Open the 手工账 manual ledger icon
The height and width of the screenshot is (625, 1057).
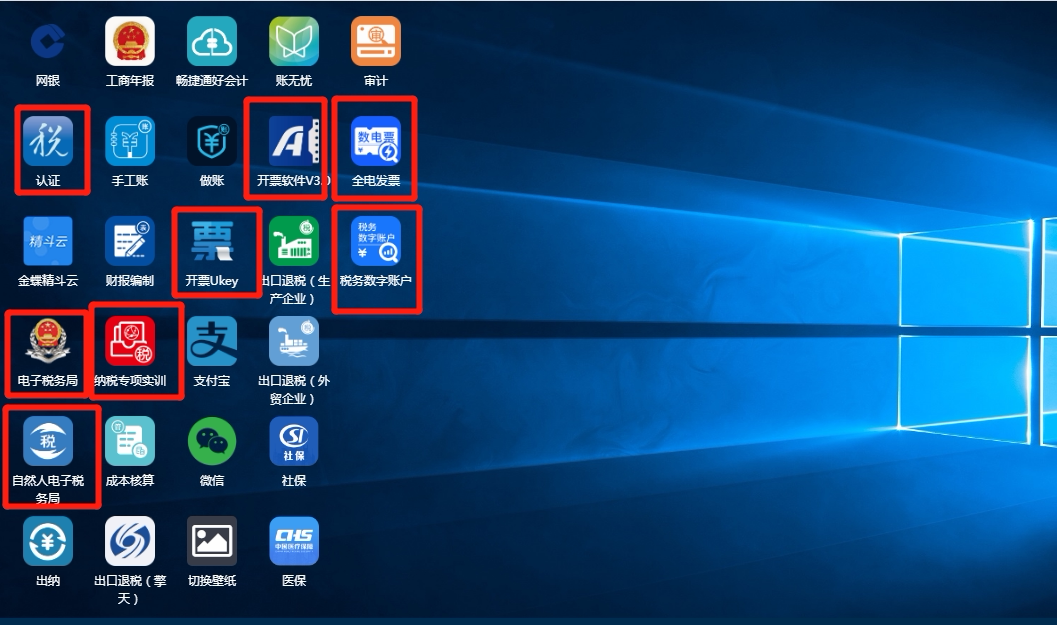tap(130, 142)
